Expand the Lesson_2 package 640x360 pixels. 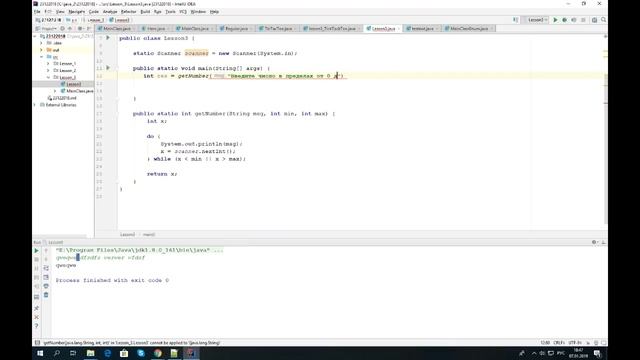[48, 71]
